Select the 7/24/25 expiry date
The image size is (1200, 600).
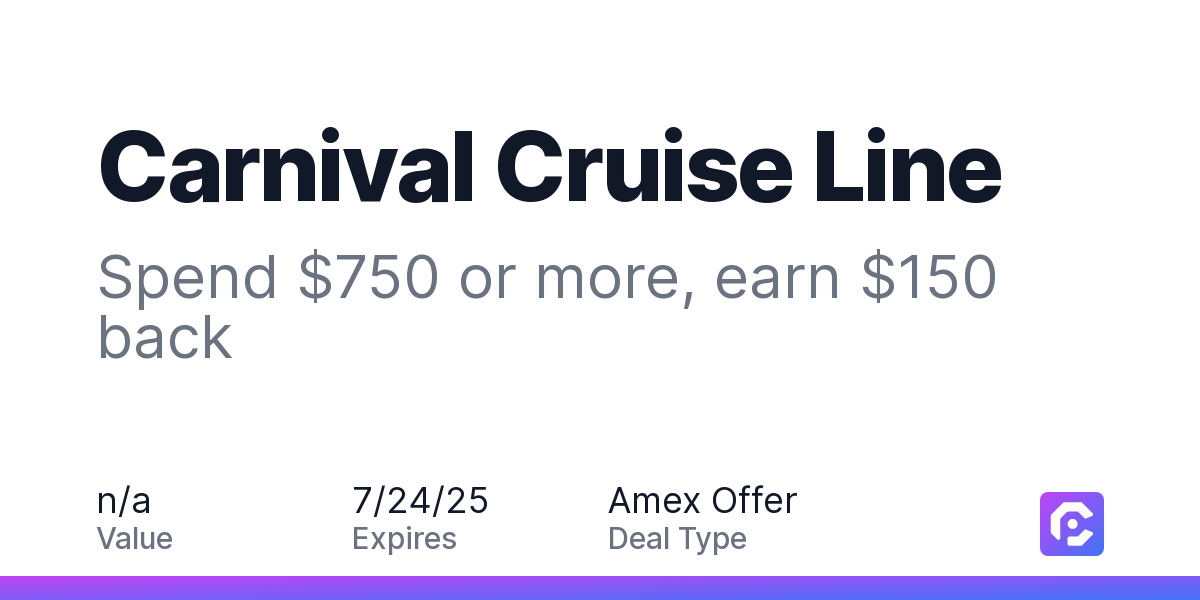tap(420, 500)
